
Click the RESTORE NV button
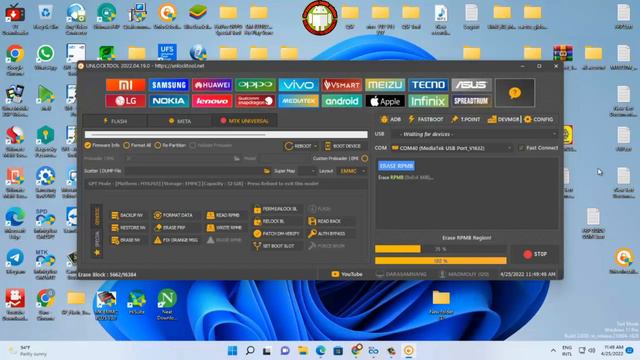tap(129, 228)
